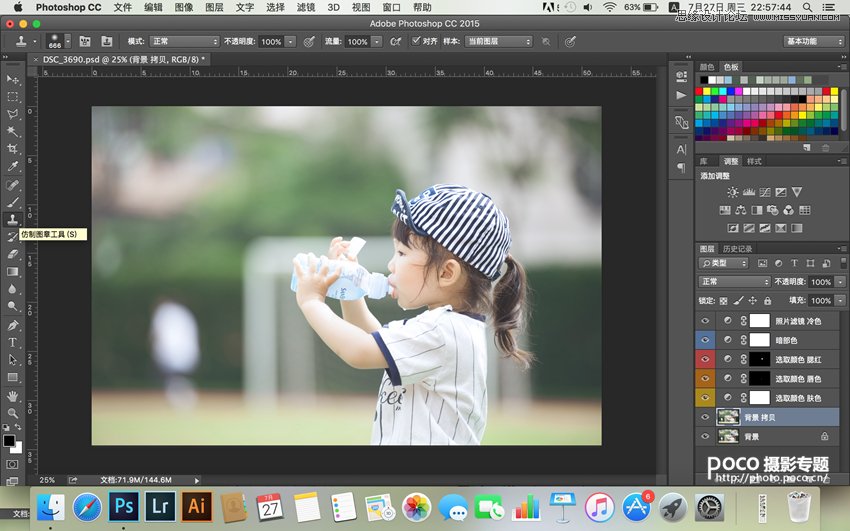Open the clone stamp 模式 dropdown

pyautogui.click(x=184, y=41)
